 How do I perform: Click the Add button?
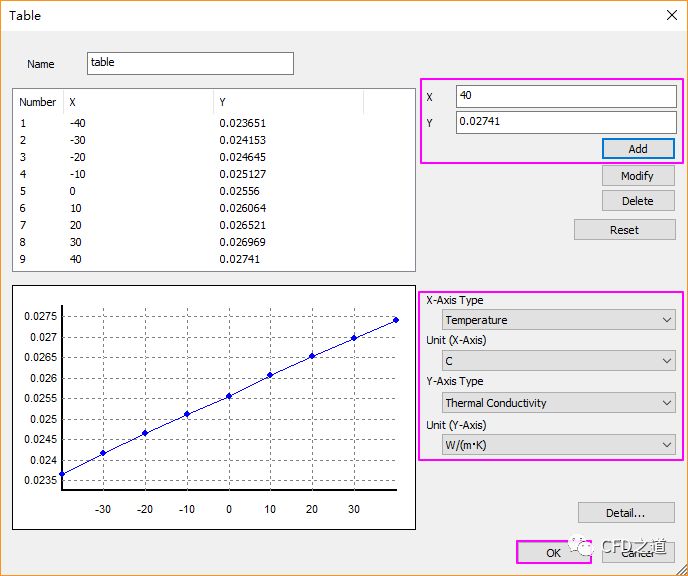click(638, 148)
